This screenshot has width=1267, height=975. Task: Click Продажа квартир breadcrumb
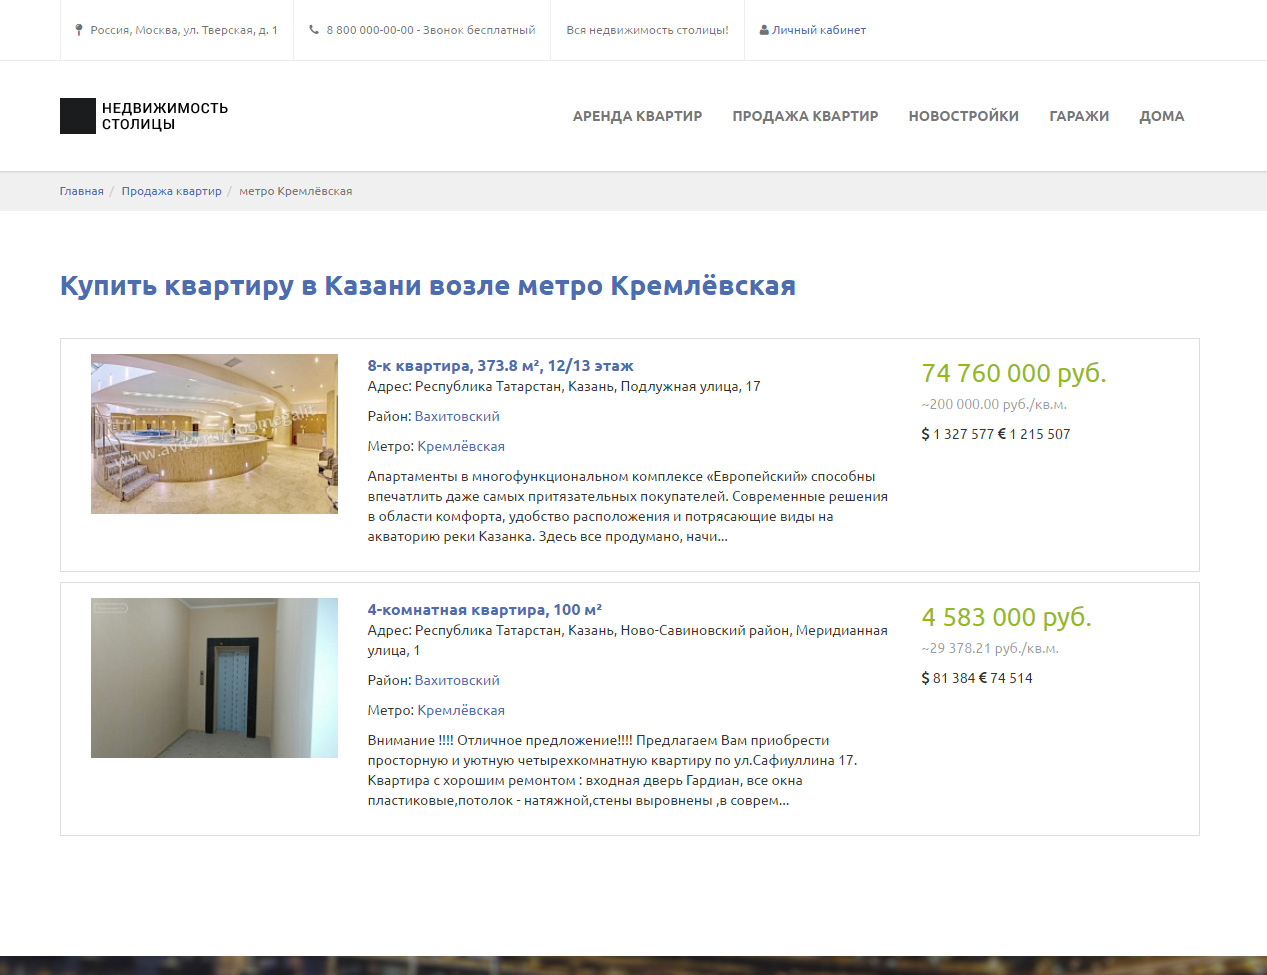coord(172,191)
